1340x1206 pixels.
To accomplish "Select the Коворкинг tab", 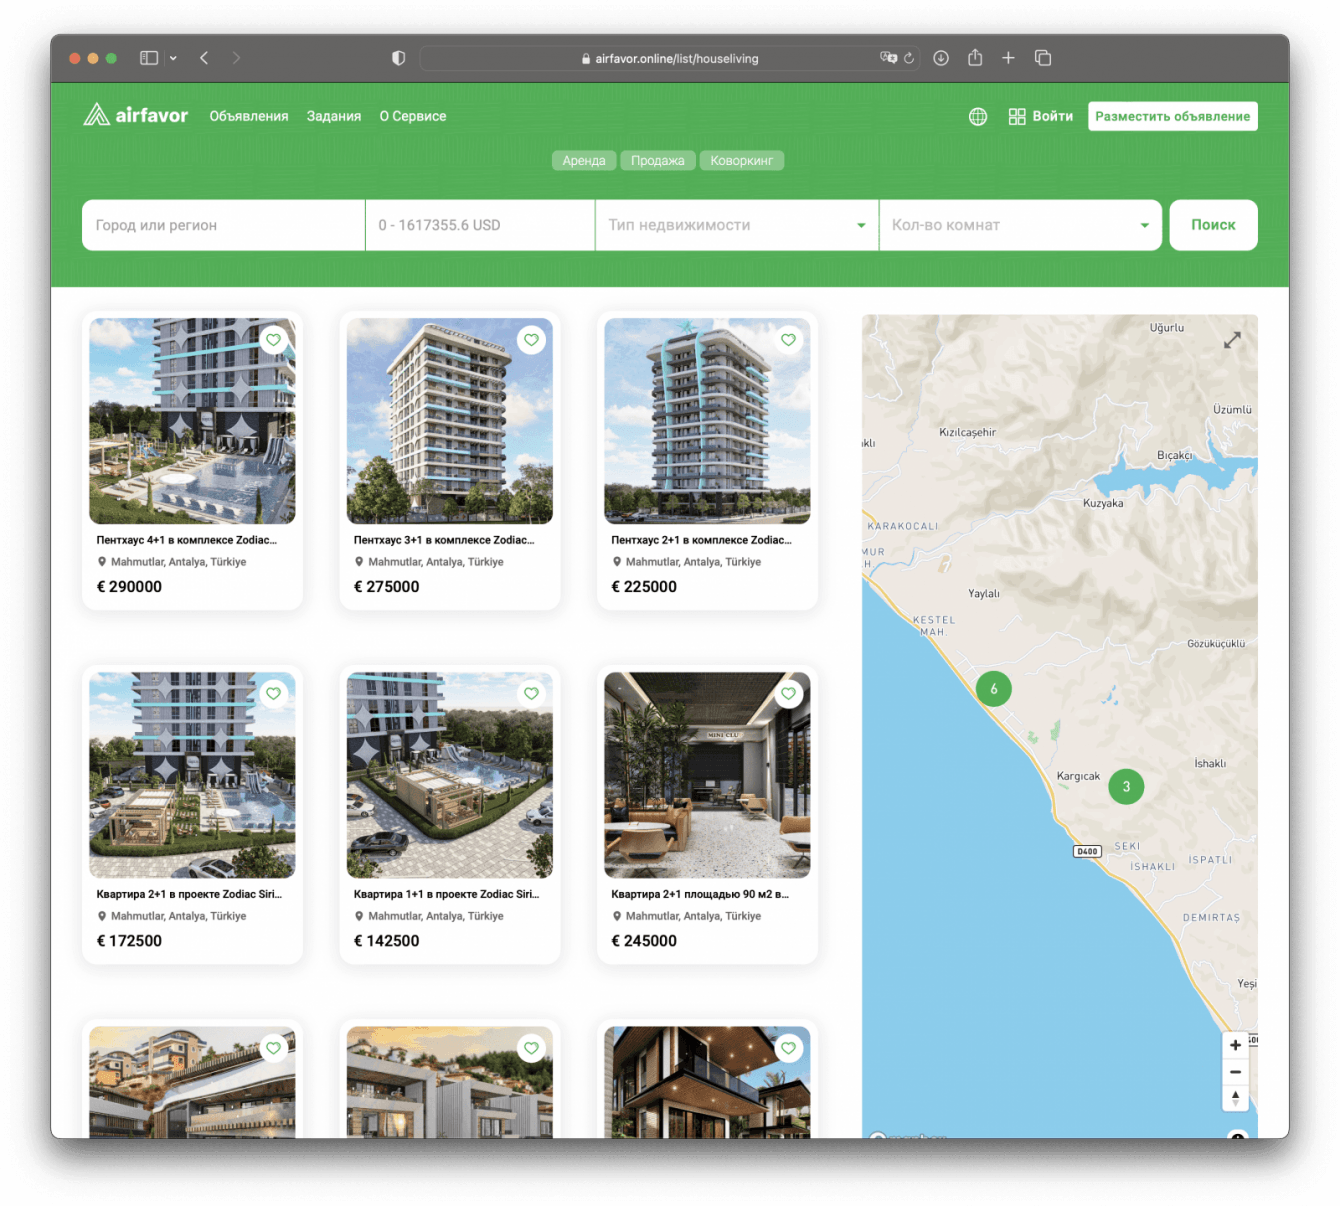I will tap(742, 161).
